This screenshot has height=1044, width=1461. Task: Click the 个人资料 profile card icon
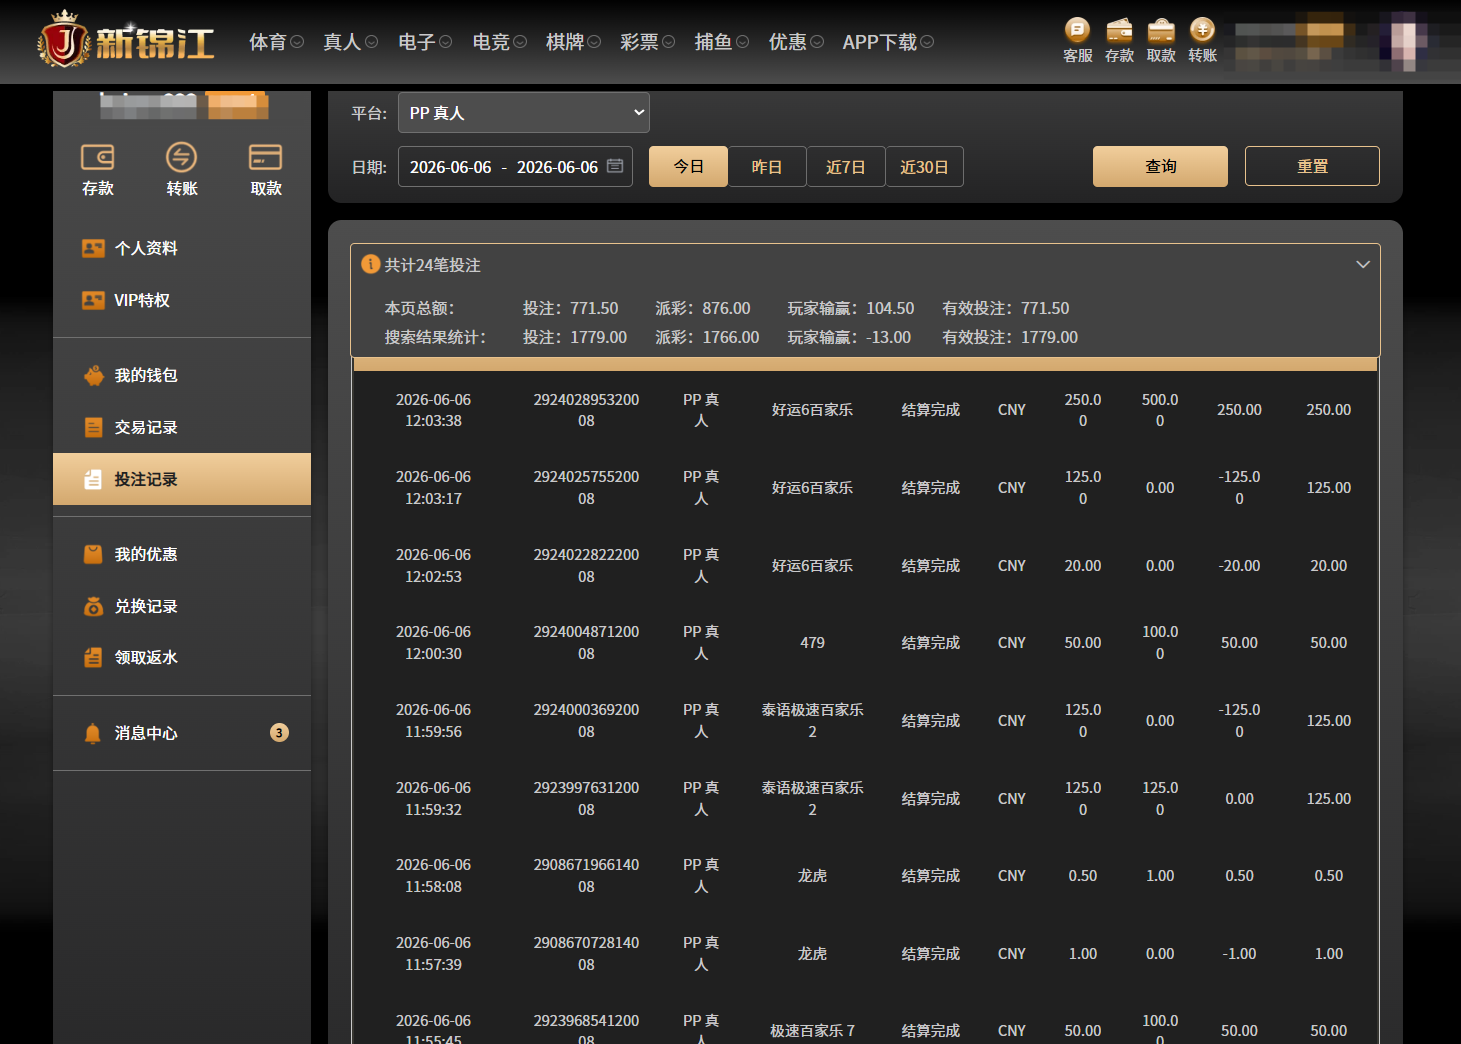click(93, 248)
